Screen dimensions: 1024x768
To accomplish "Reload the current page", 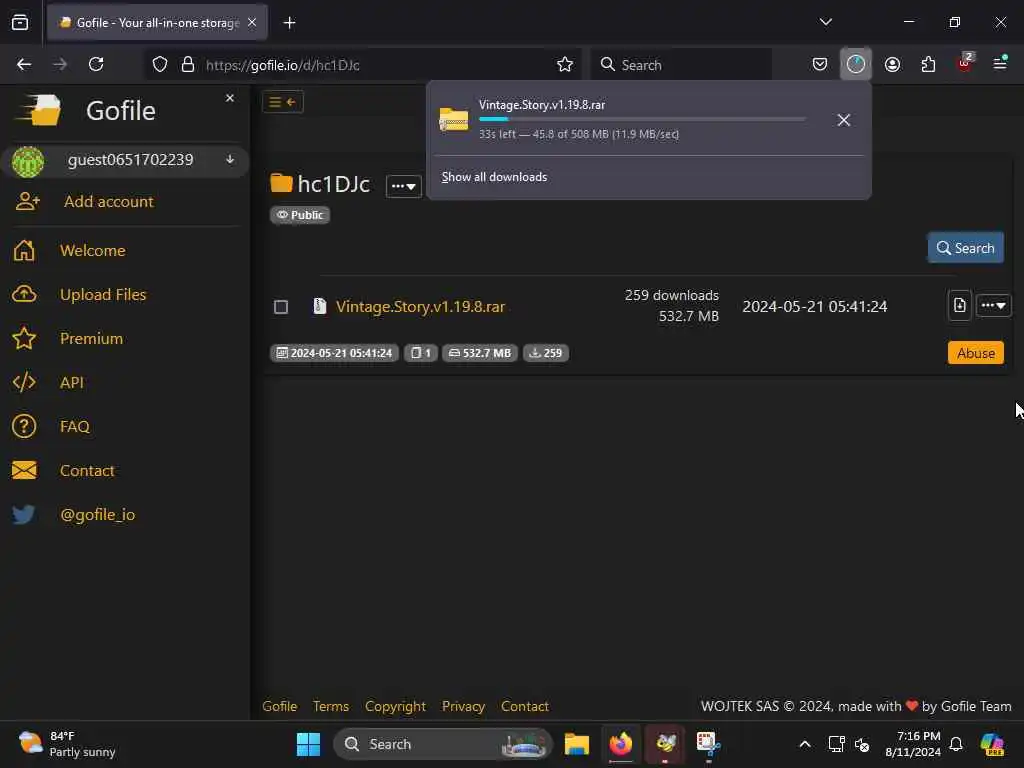I will point(96,64).
